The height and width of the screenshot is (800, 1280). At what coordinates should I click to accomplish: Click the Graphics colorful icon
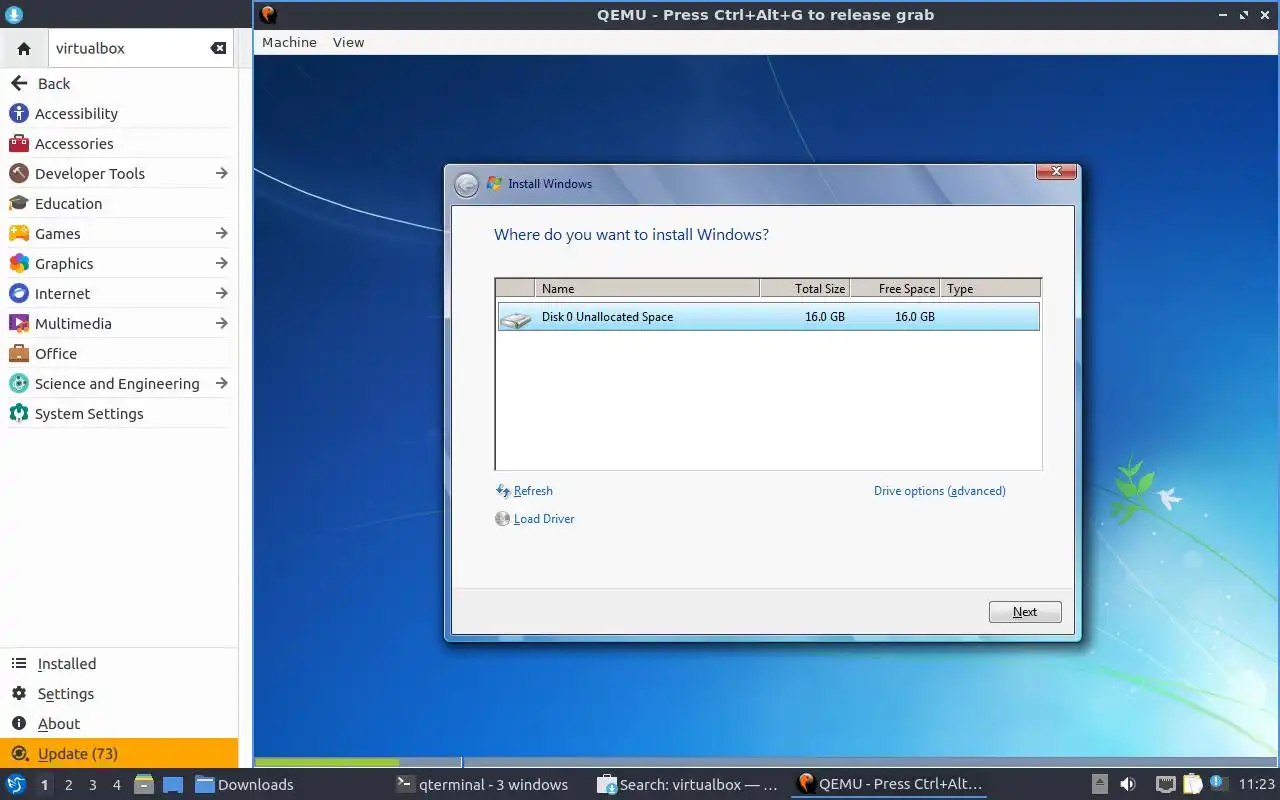(x=18, y=264)
